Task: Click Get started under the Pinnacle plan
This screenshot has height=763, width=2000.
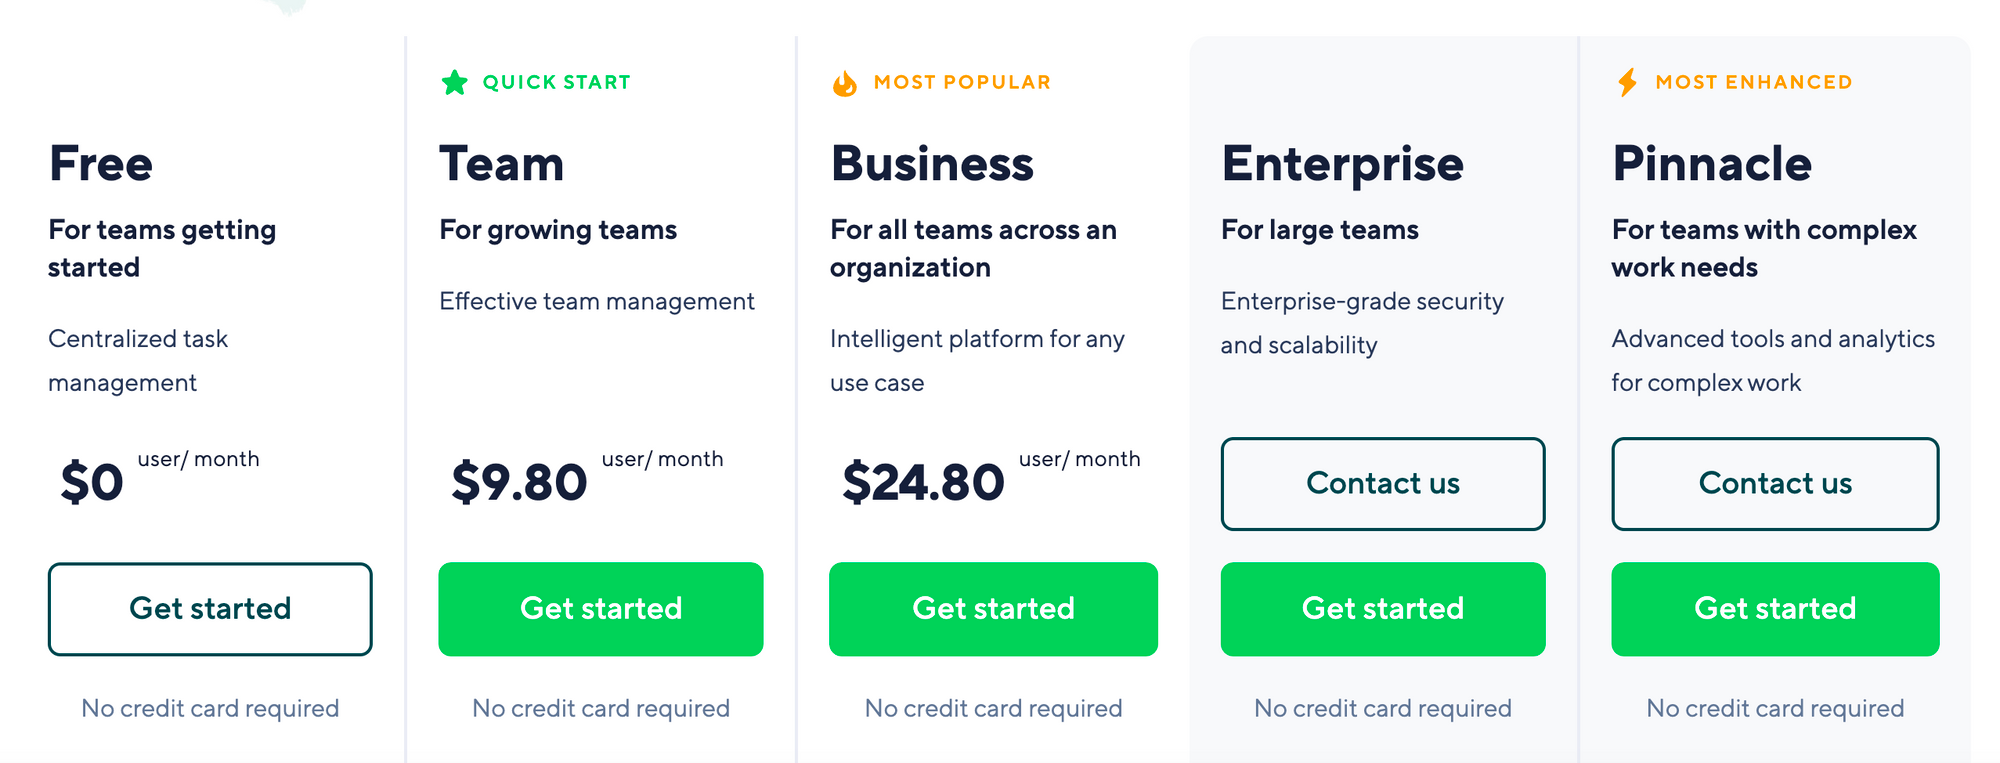Action: pyautogui.click(x=1775, y=609)
